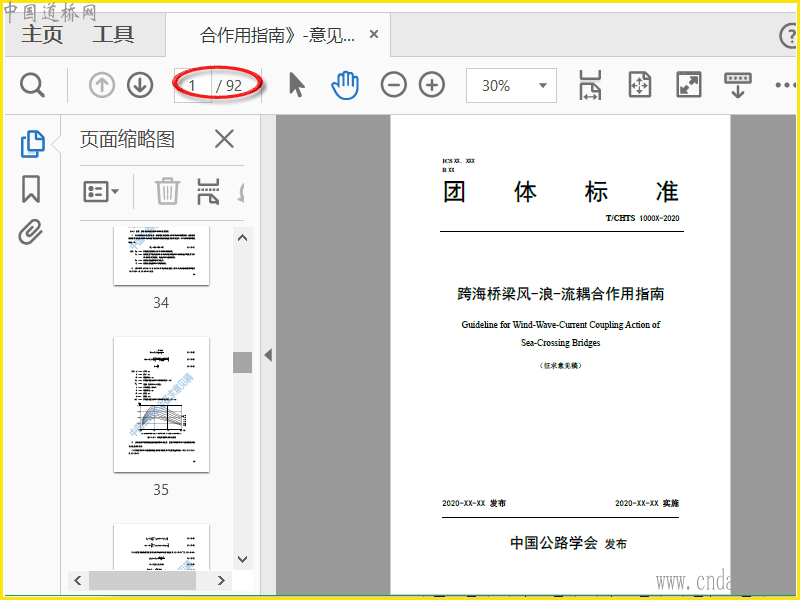The height and width of the screenshot is (600, 800).
Task: Click the current page number field
Action: tap(192, 85)
